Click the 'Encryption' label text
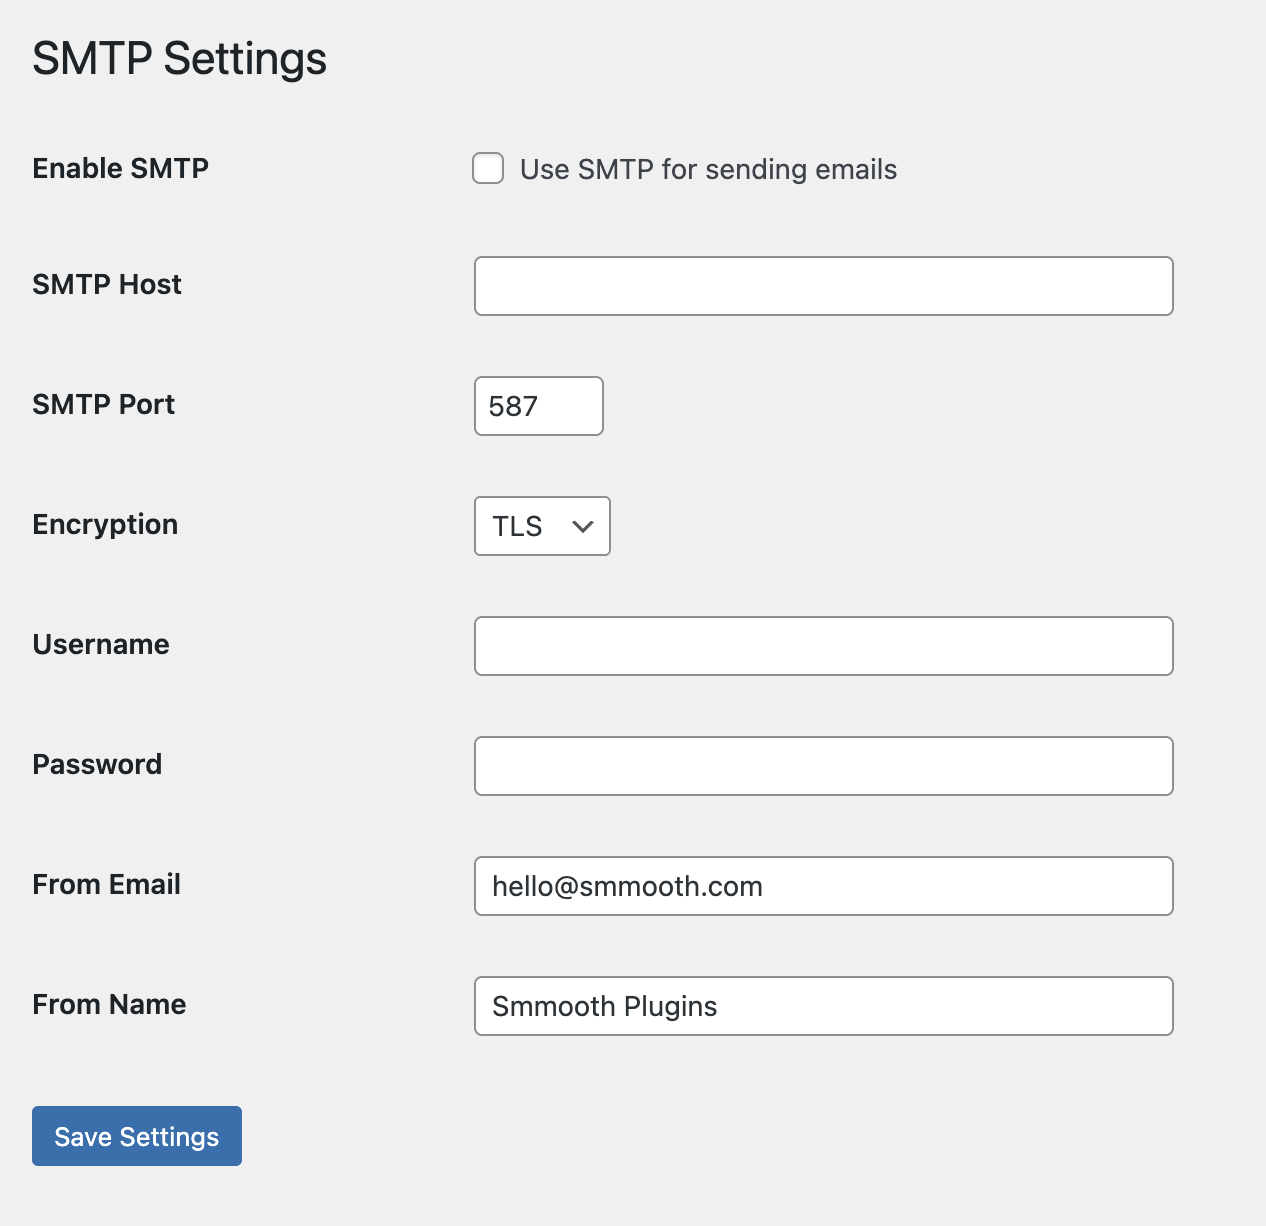 click(105, 525)
